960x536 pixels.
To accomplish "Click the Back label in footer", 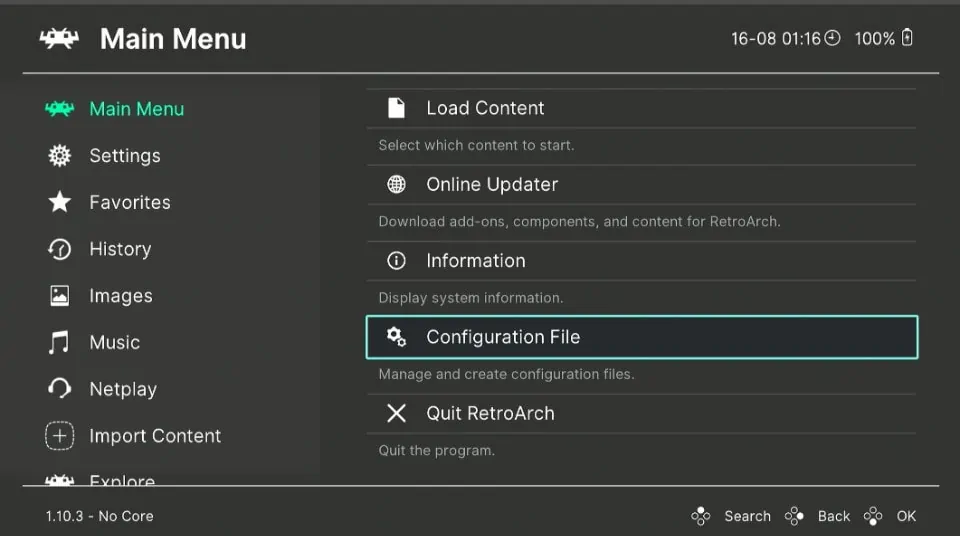I will coord(834,516).
